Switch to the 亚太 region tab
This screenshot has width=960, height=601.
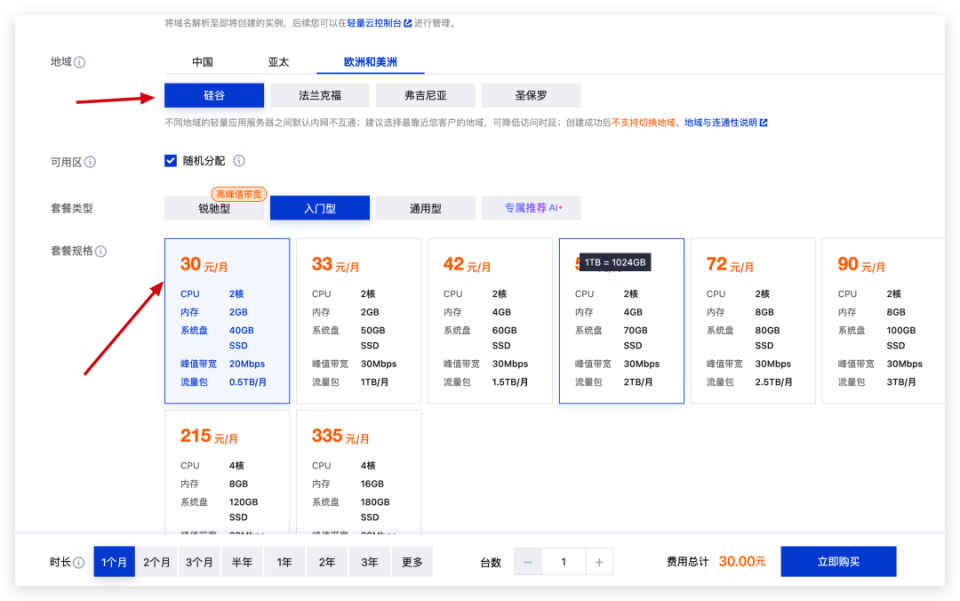point(276,61)
